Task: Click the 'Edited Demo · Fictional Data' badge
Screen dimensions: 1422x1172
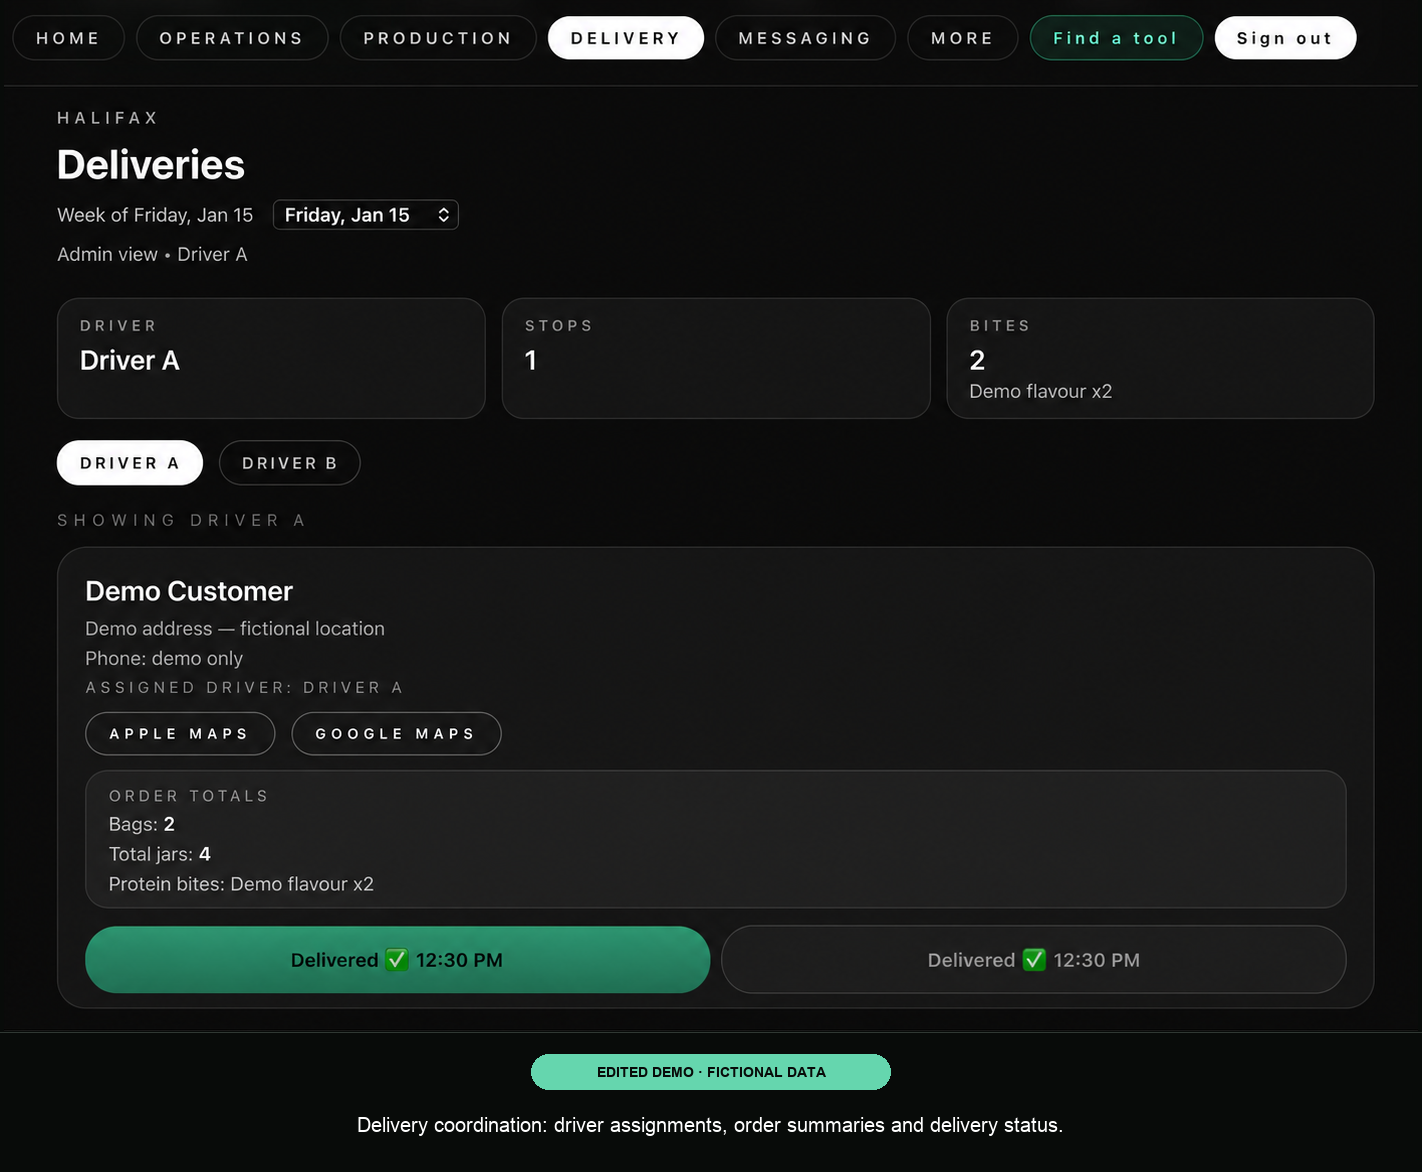Action: tap(711, 1072)
